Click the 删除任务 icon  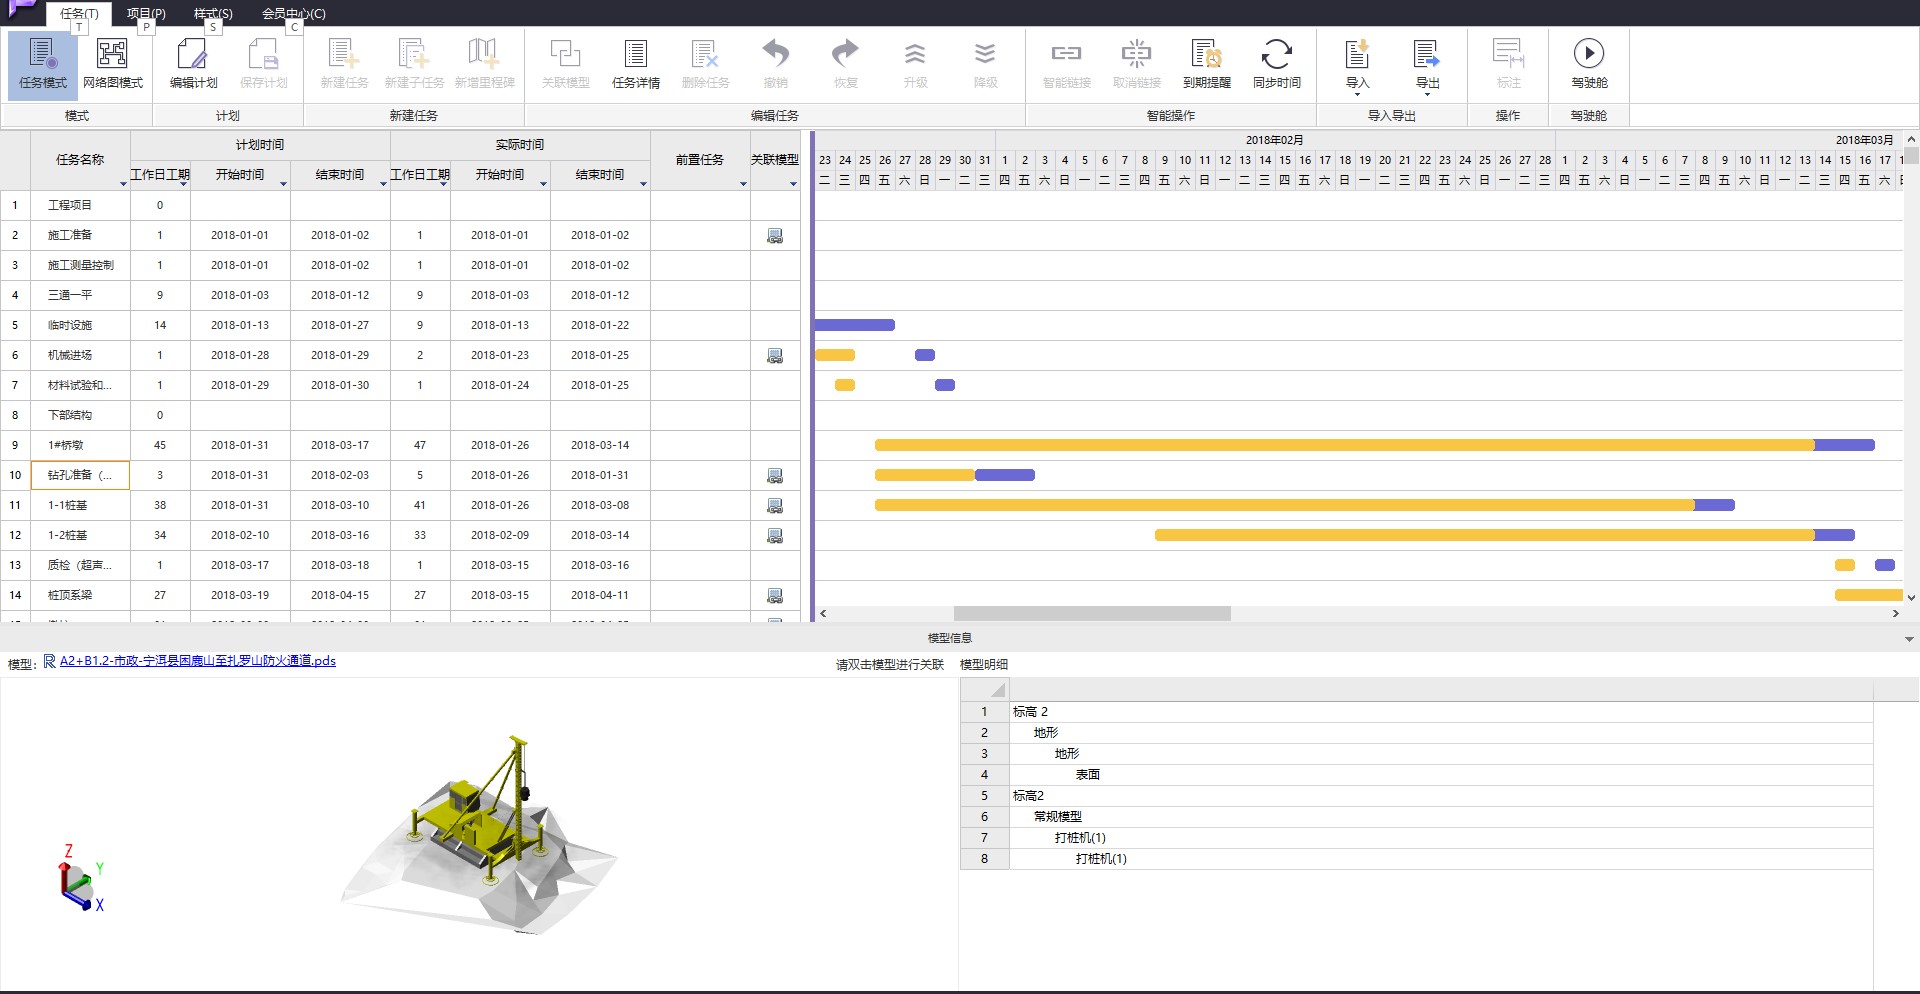pyautogui.click(x=705, y=64)
